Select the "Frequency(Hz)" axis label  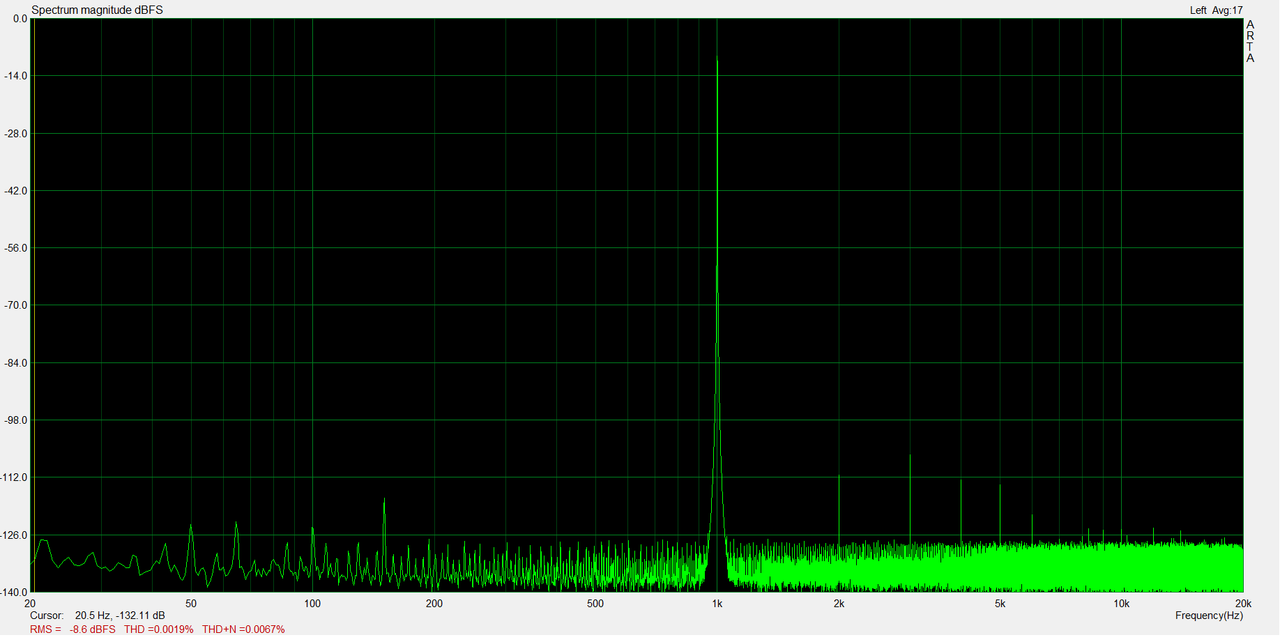(1209, 616)
